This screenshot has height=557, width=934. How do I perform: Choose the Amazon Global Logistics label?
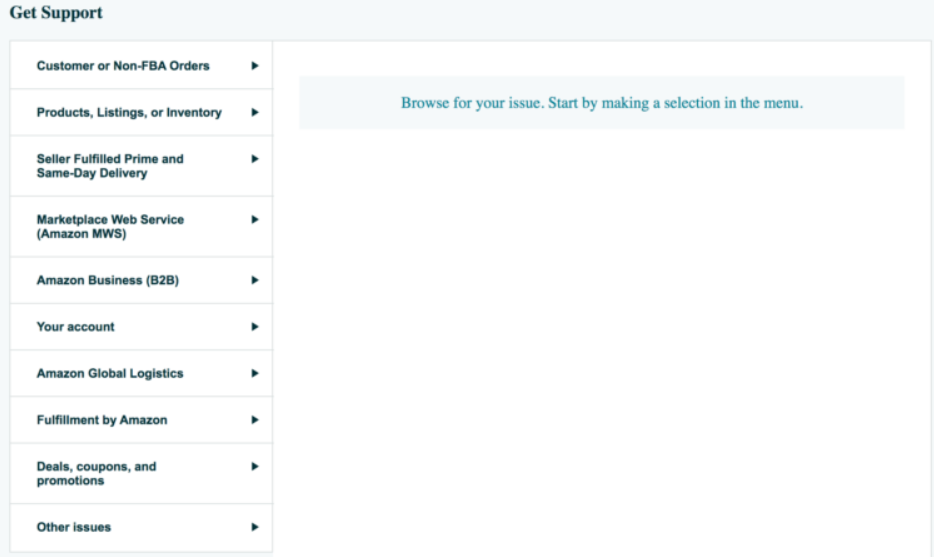(x=110, y=374)
